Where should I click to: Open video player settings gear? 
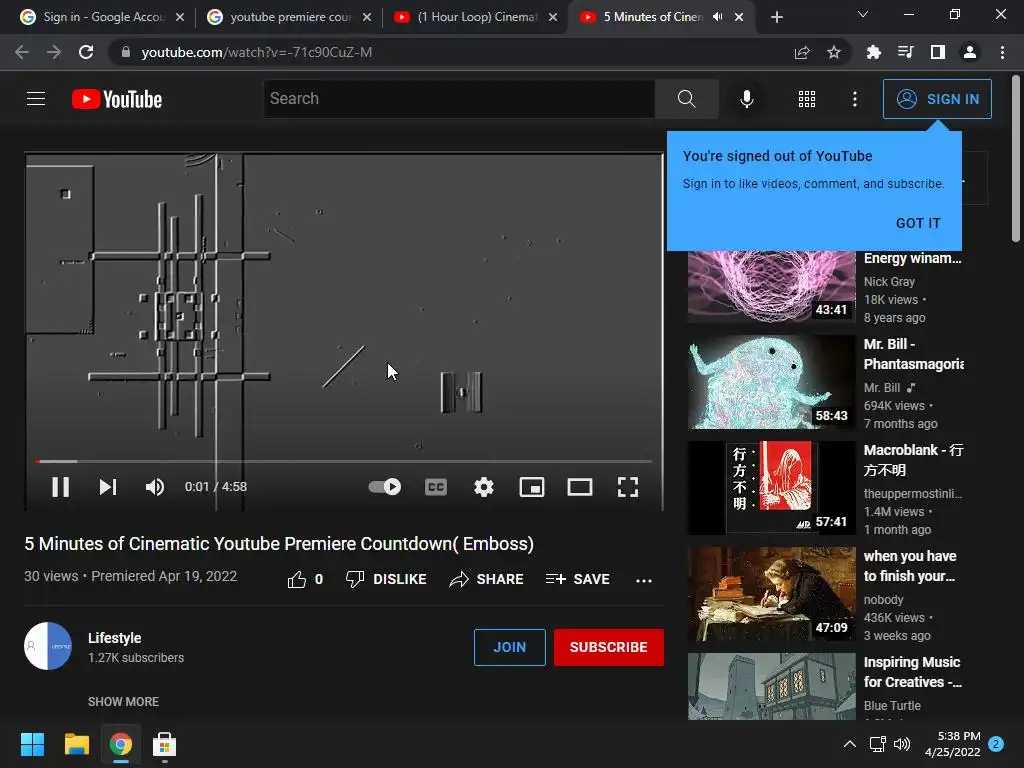[x=484, y=487]
